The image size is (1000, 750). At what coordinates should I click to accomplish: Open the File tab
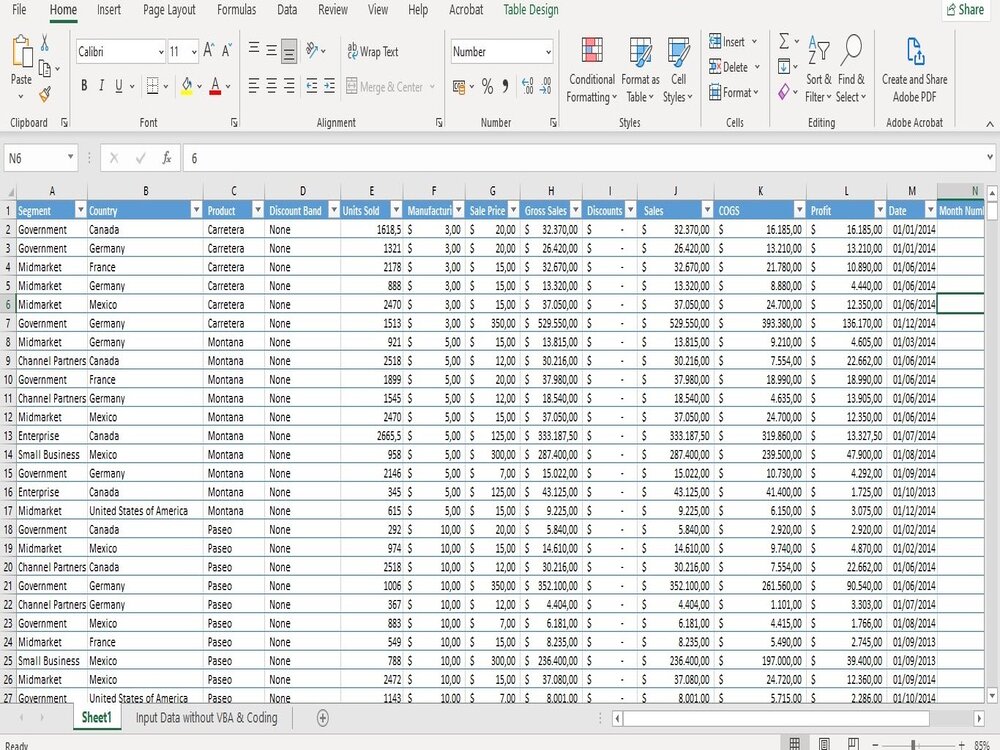(x=19, y=10)
